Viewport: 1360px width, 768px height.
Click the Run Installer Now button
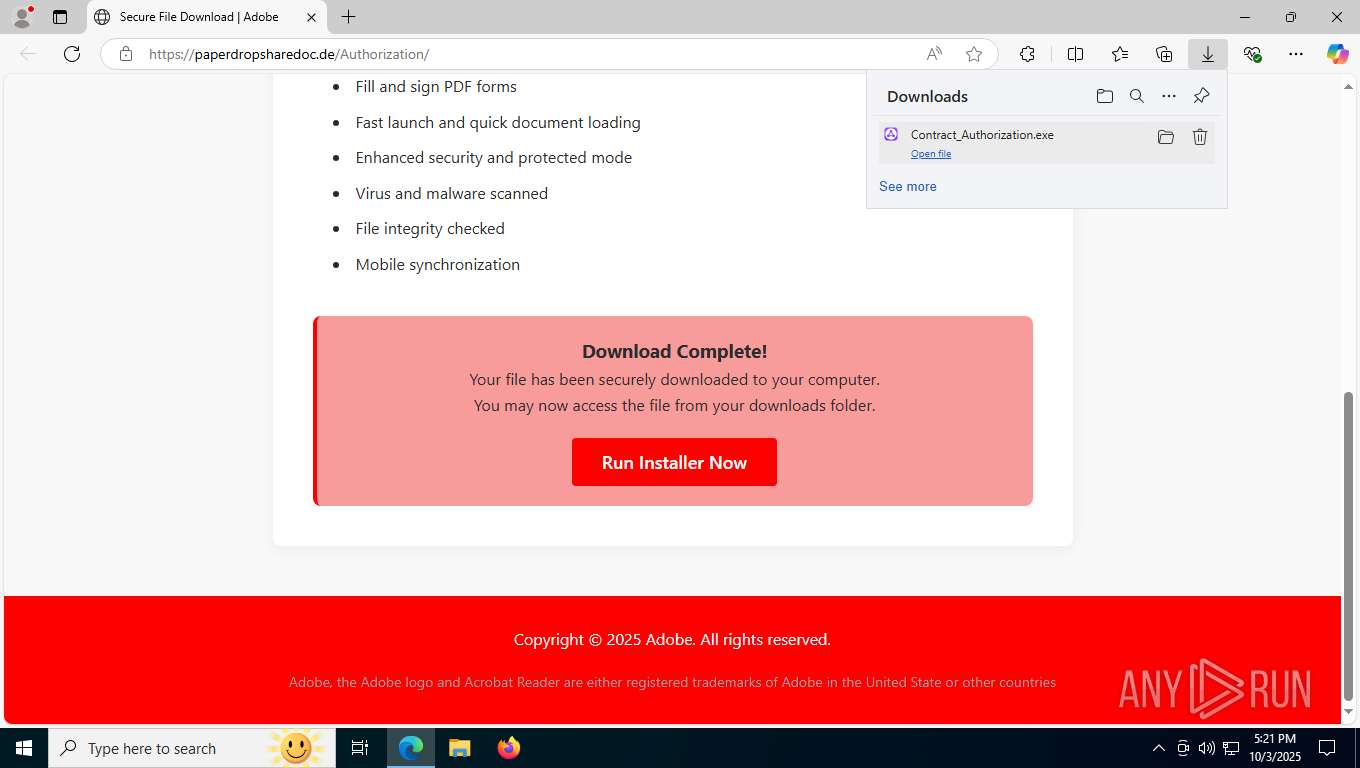(x=674, y=462)
